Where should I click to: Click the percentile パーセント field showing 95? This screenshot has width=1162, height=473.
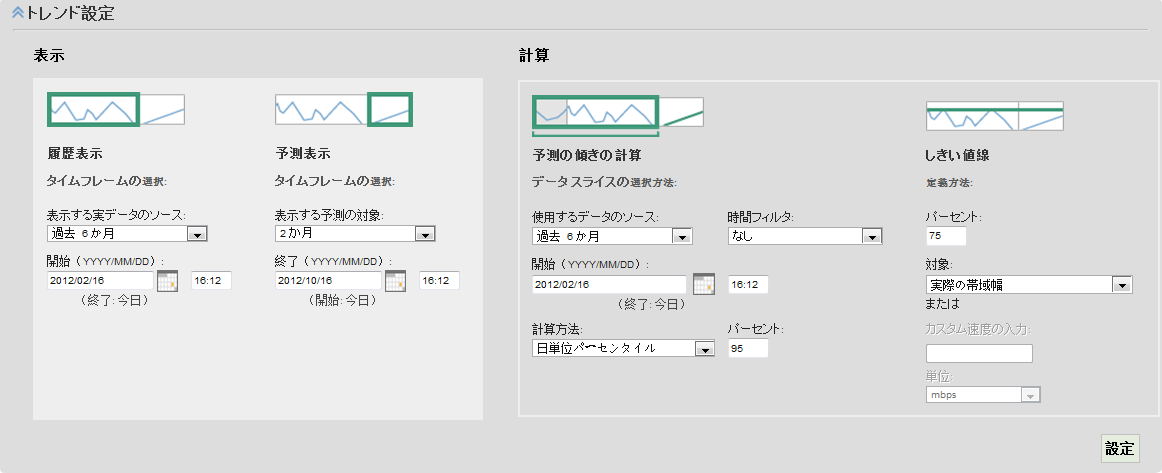coord(748,348)
